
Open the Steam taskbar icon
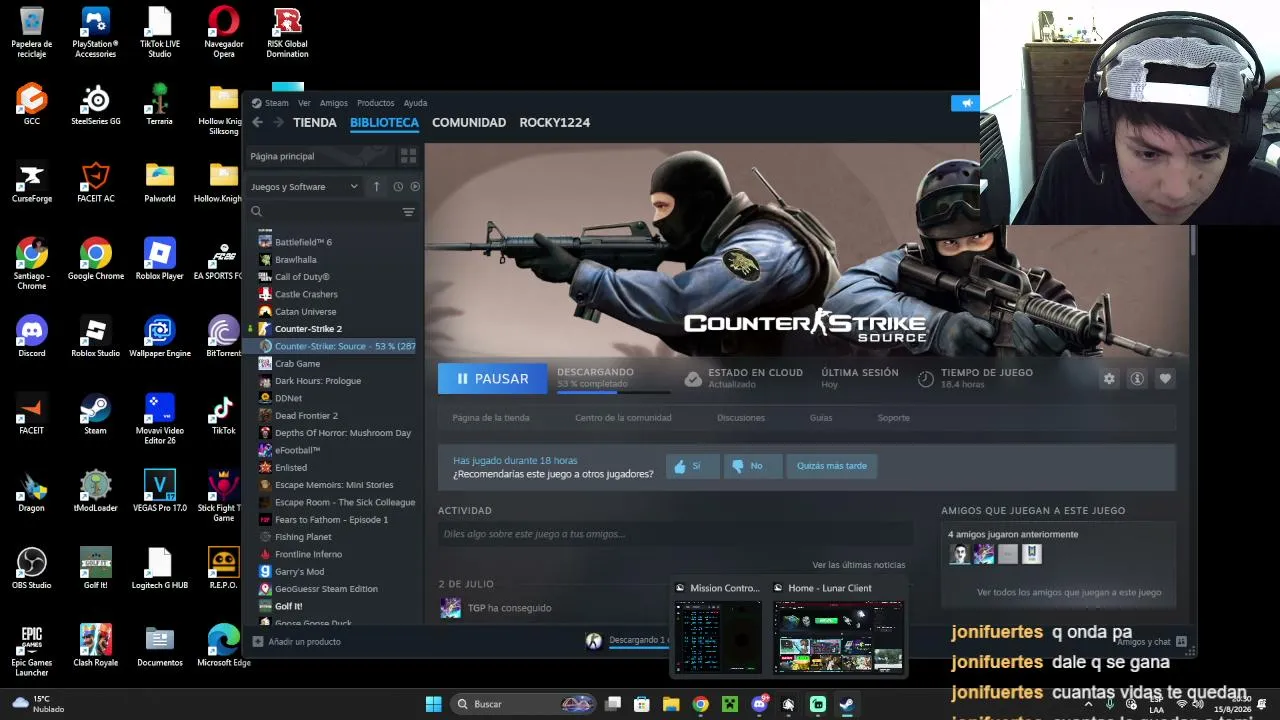pos(846,704)
